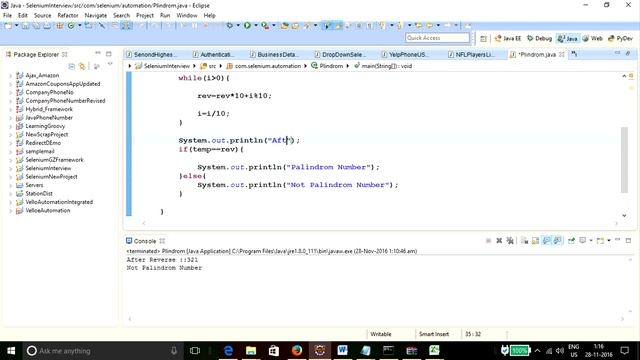Viewport: 640px width, 360px height.
Task: Open Firefox from taskbar
Action: tap(297, 350)
